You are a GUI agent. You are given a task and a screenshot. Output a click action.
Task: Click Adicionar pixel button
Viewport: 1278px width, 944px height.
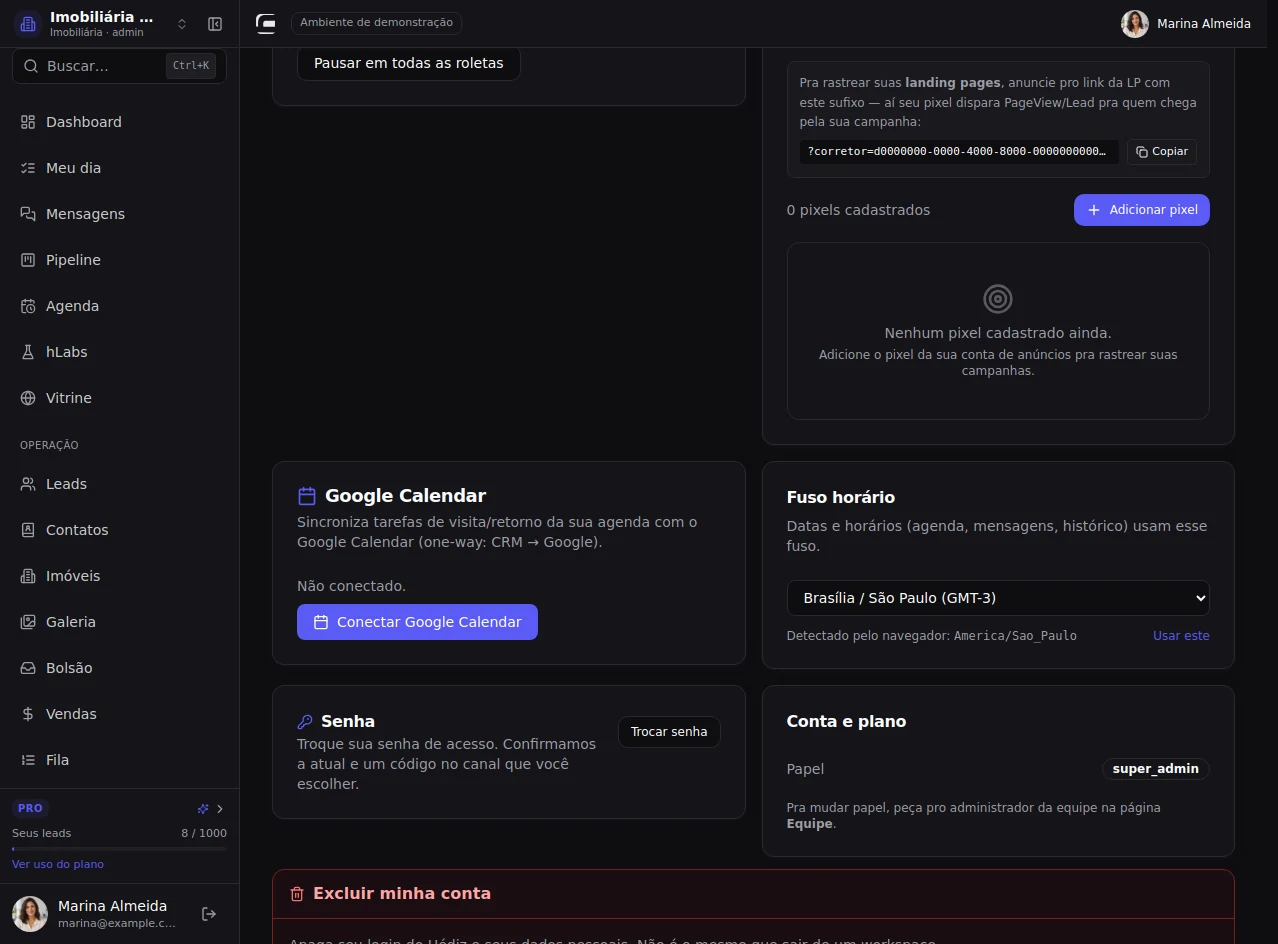[1142, 210]
